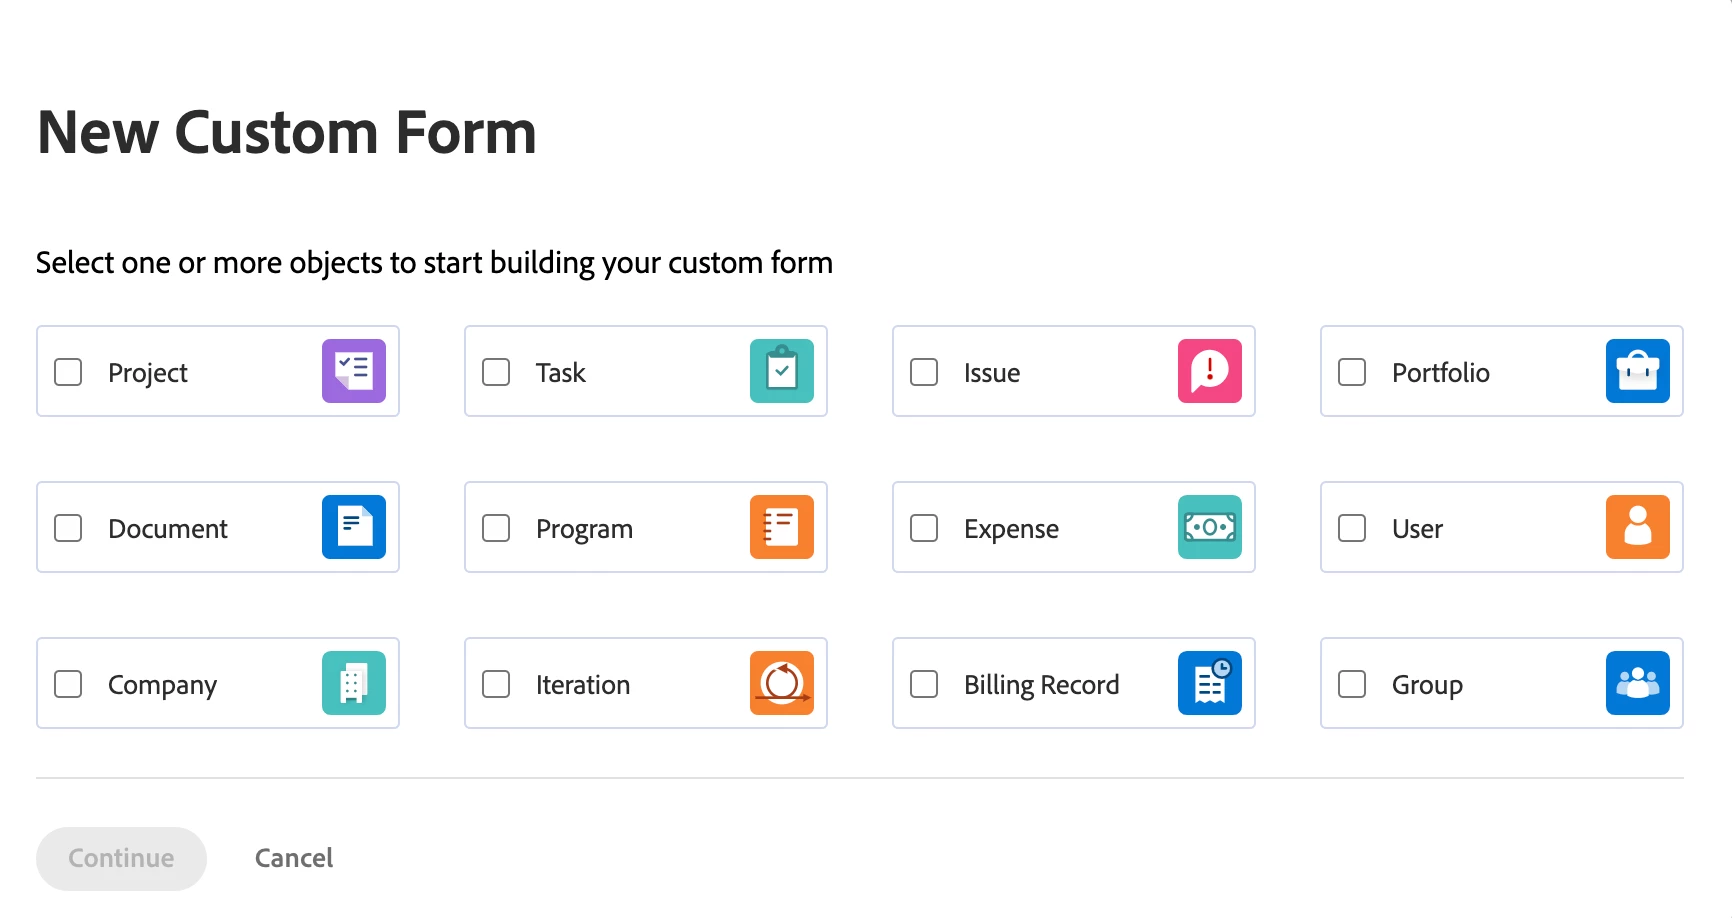Screen dimensions: 1732x918
Task: Click the blue Document page icon
Action: pyautogui.click(x=354, y=527)
